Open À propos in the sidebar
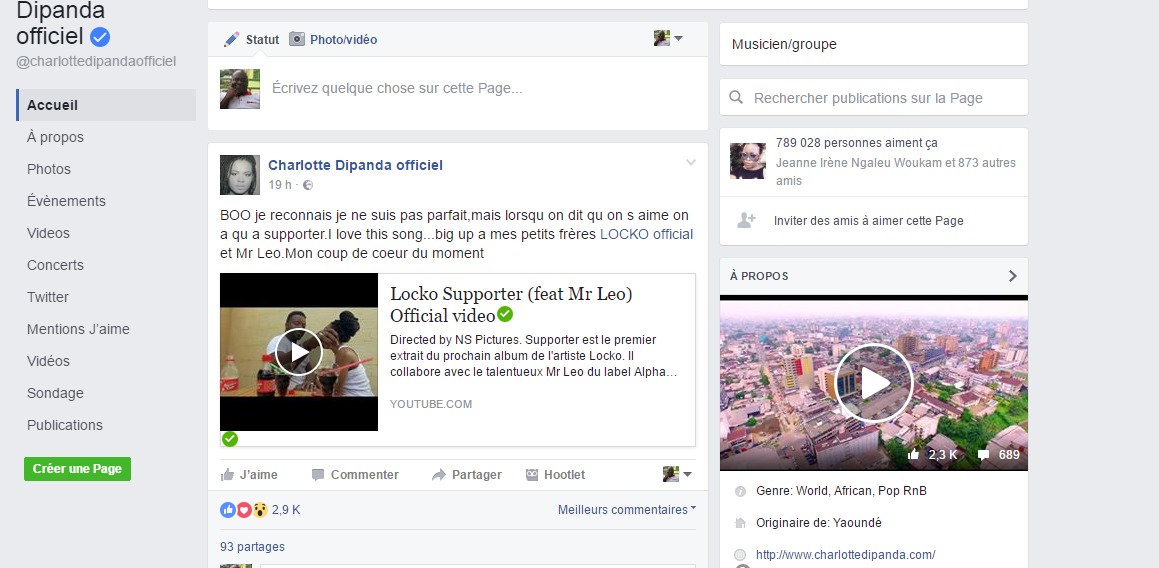The image size is (1159, 568). [x=55, y=137]
